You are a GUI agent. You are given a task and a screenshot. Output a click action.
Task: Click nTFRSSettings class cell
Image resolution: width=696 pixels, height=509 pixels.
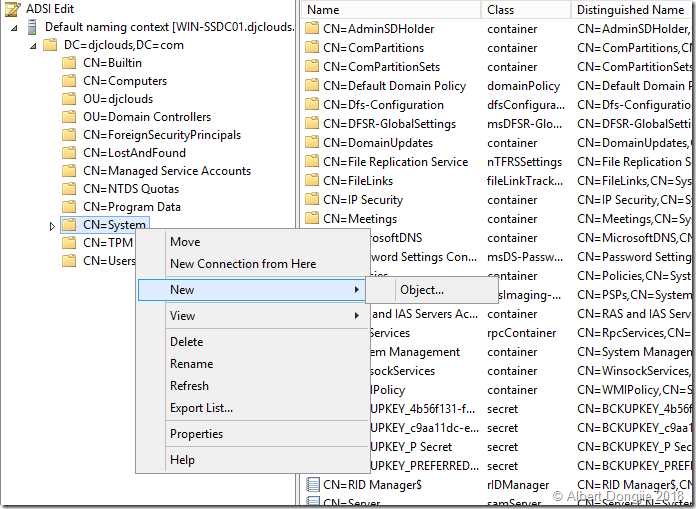[524, 162]
